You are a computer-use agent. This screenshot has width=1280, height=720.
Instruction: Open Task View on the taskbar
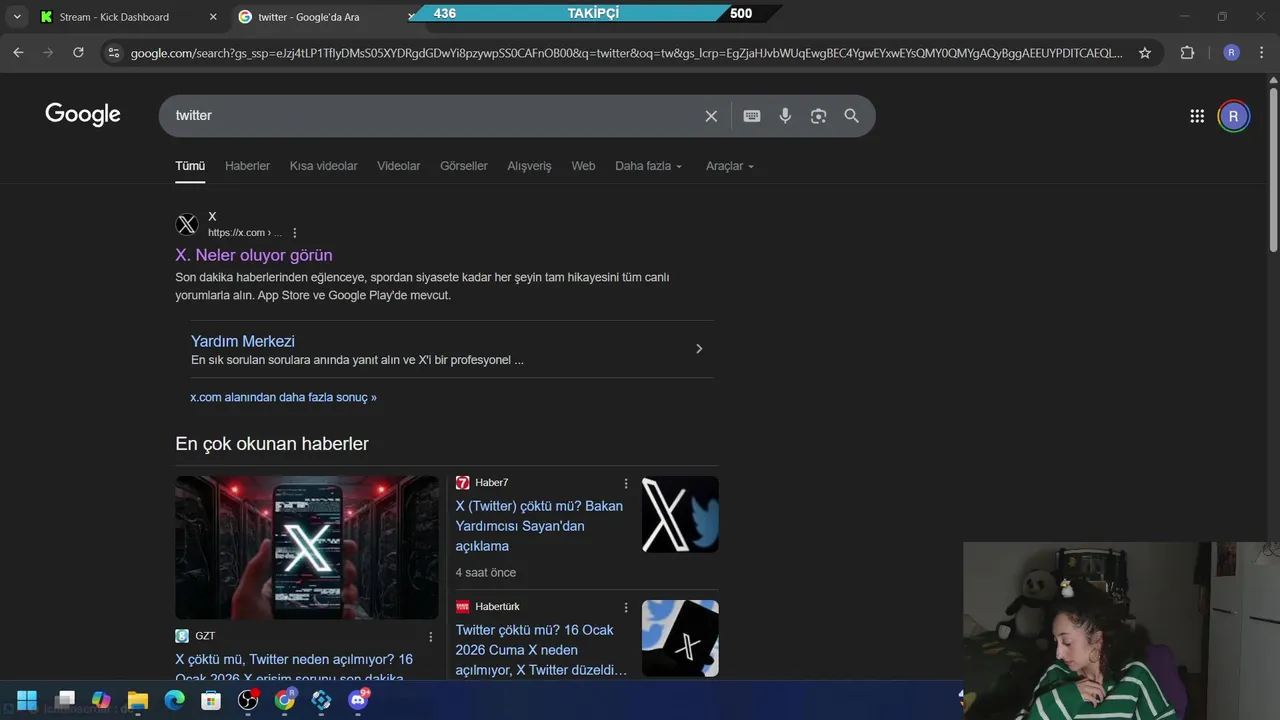tap(65, 699)
